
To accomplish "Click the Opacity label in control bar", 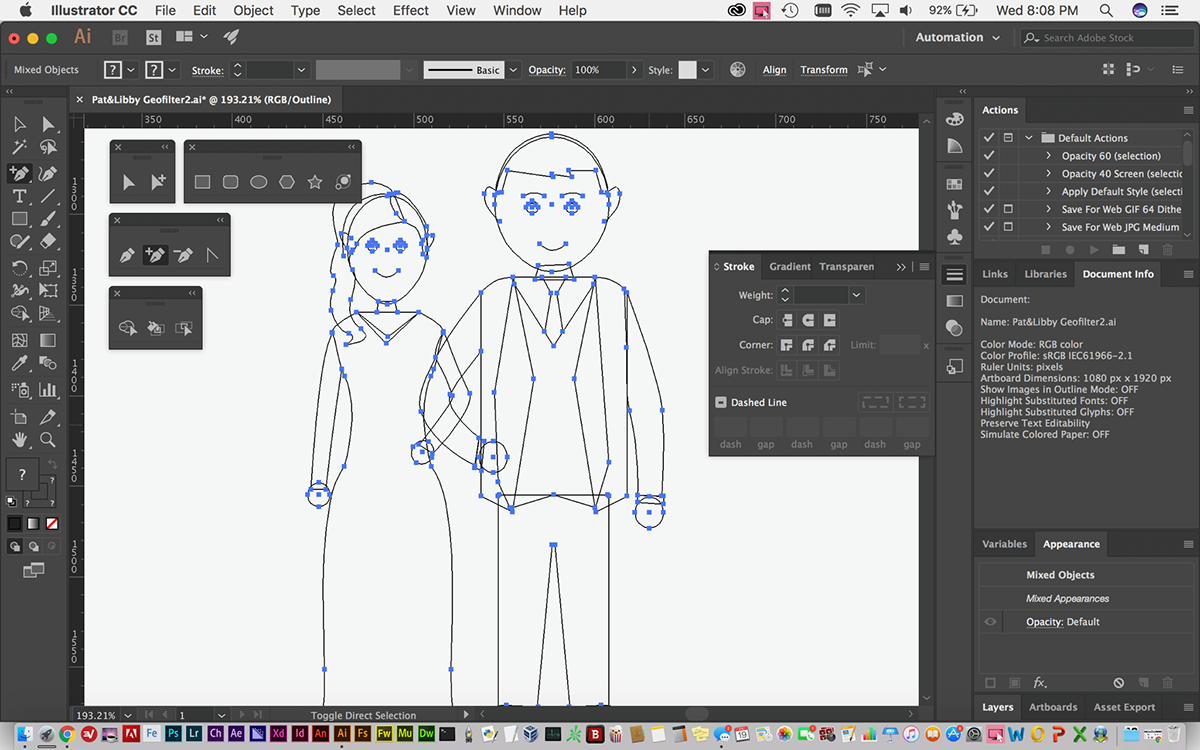I will tap(547, 70).
